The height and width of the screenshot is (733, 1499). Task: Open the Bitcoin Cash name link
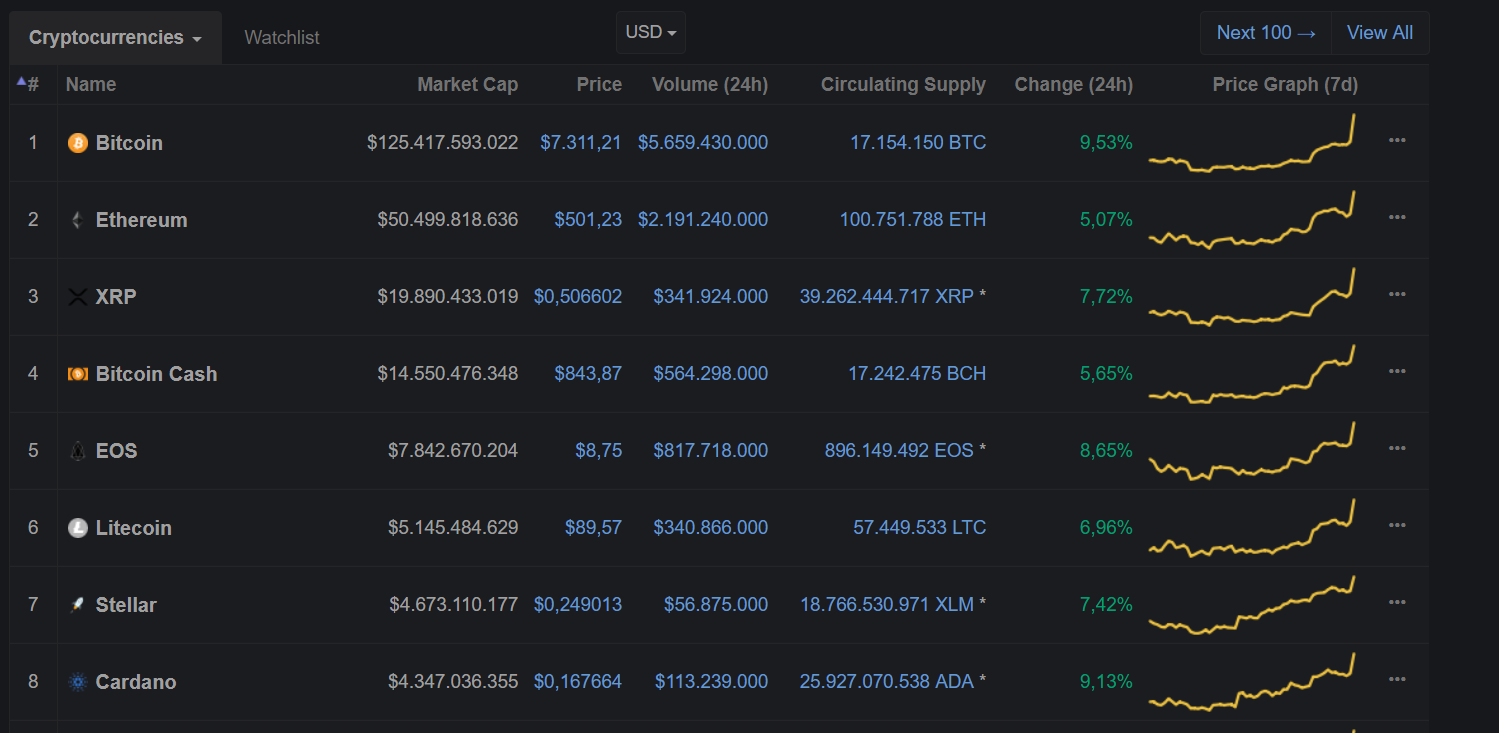click(x=156, y=374)
